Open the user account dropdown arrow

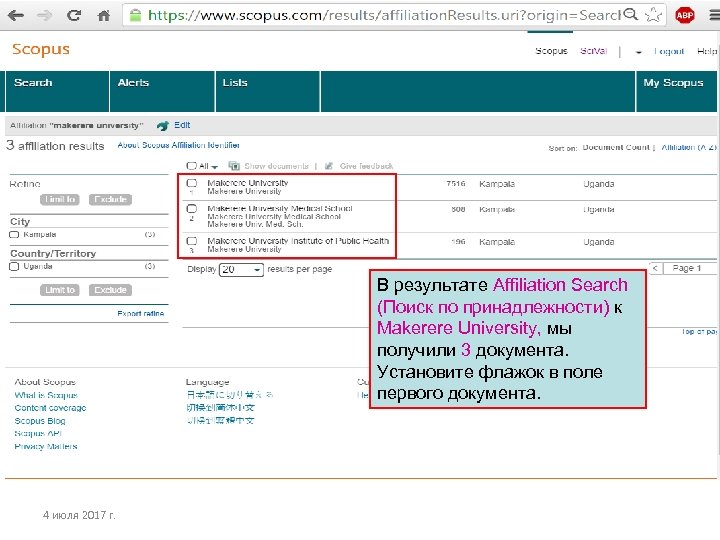[638, 52]
